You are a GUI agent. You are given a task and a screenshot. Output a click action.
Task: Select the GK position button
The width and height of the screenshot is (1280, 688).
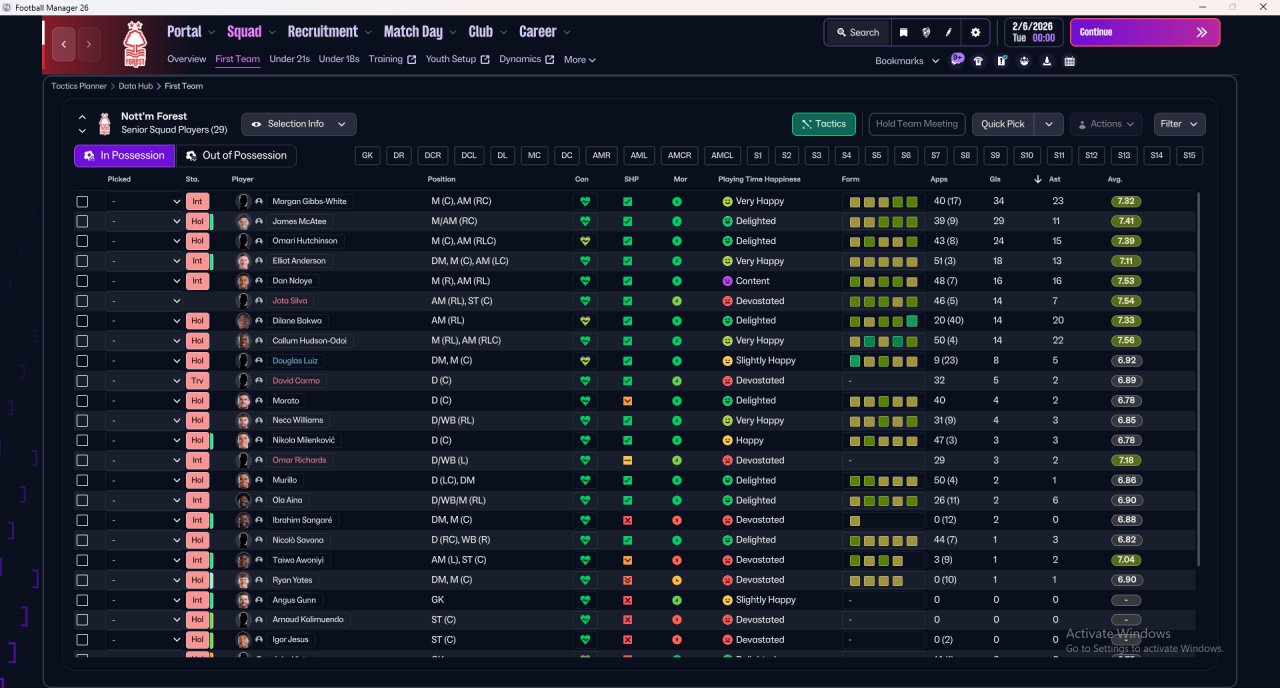tap(368, 156)
